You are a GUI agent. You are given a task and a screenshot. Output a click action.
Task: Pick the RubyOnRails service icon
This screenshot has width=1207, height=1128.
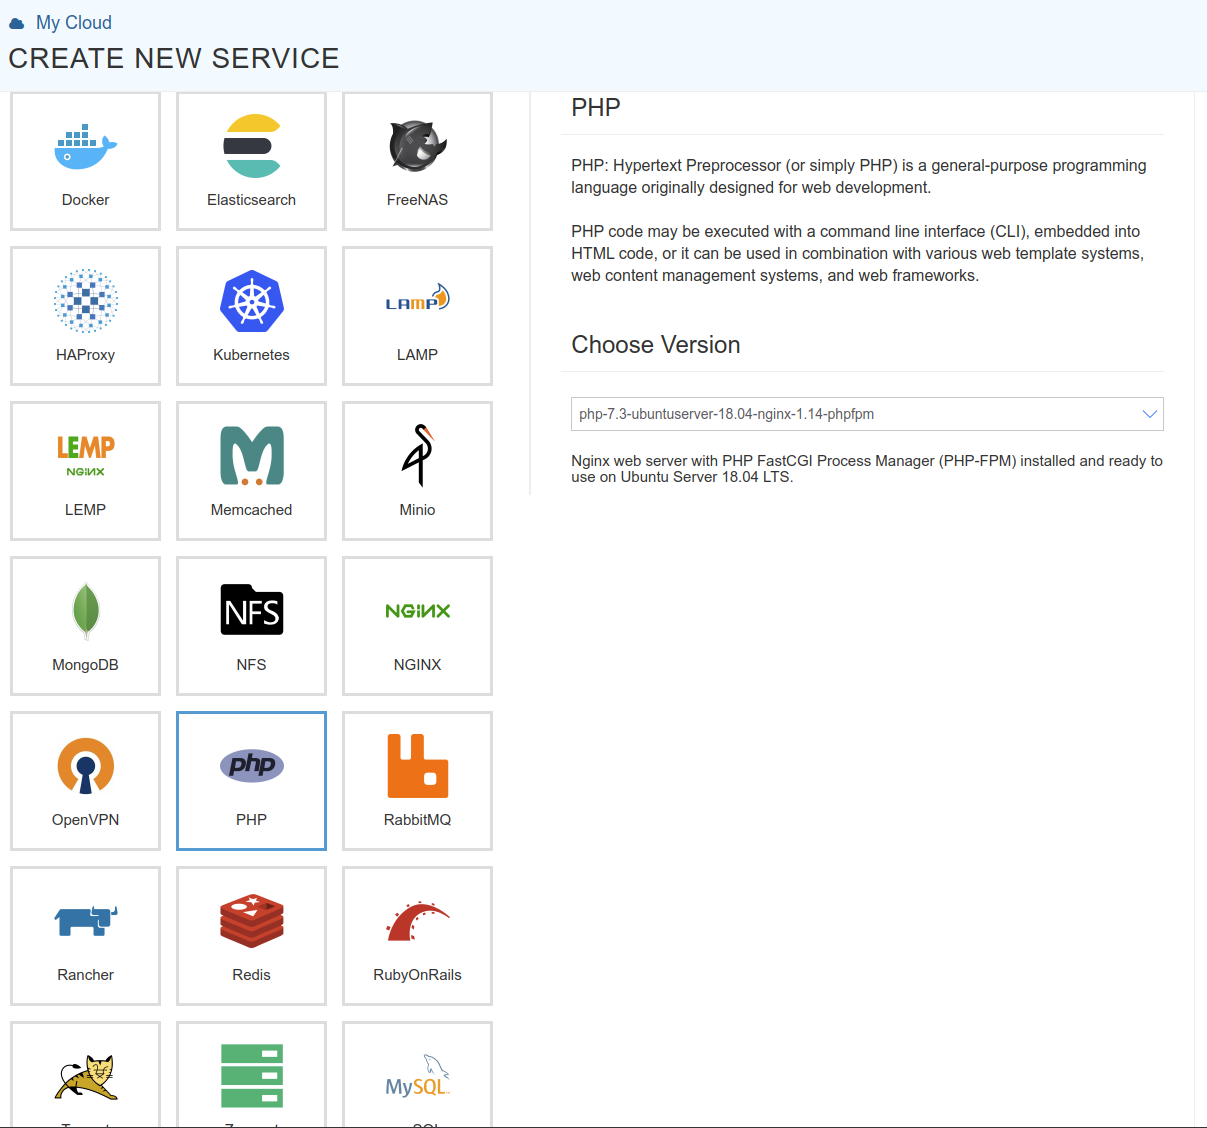[417, 922]
